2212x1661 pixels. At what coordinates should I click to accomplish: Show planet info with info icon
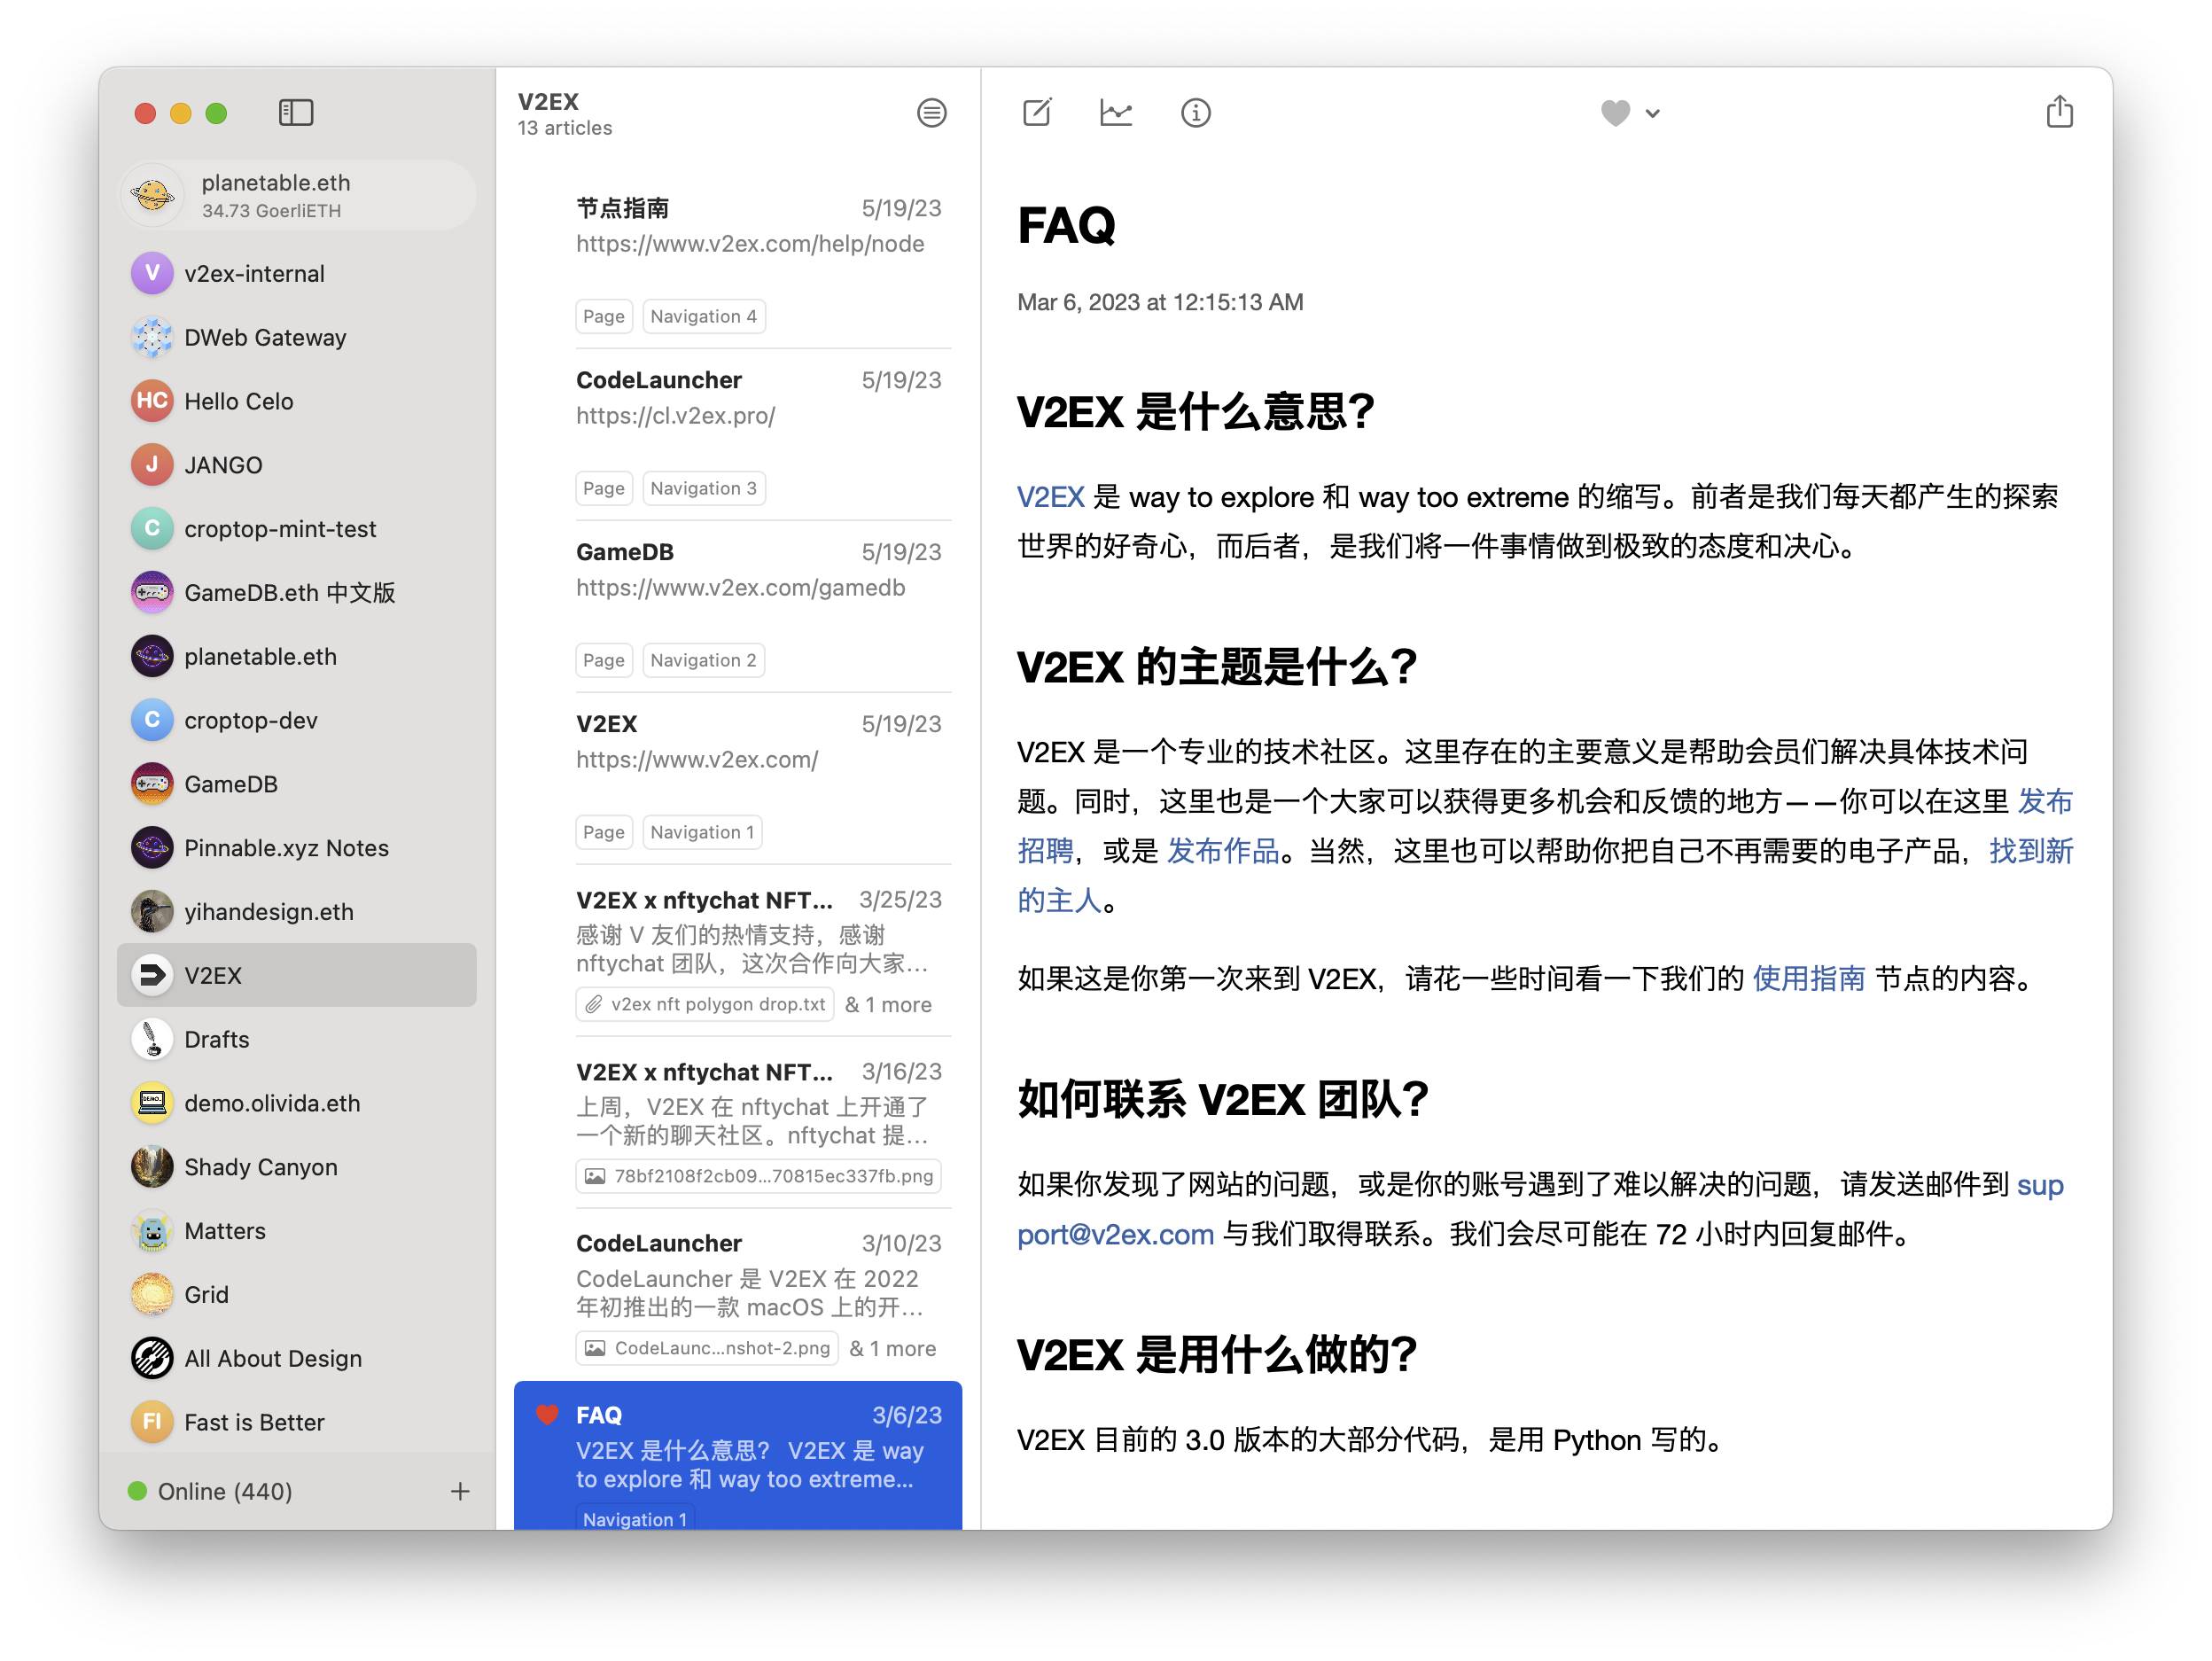tap(1195, 113)
